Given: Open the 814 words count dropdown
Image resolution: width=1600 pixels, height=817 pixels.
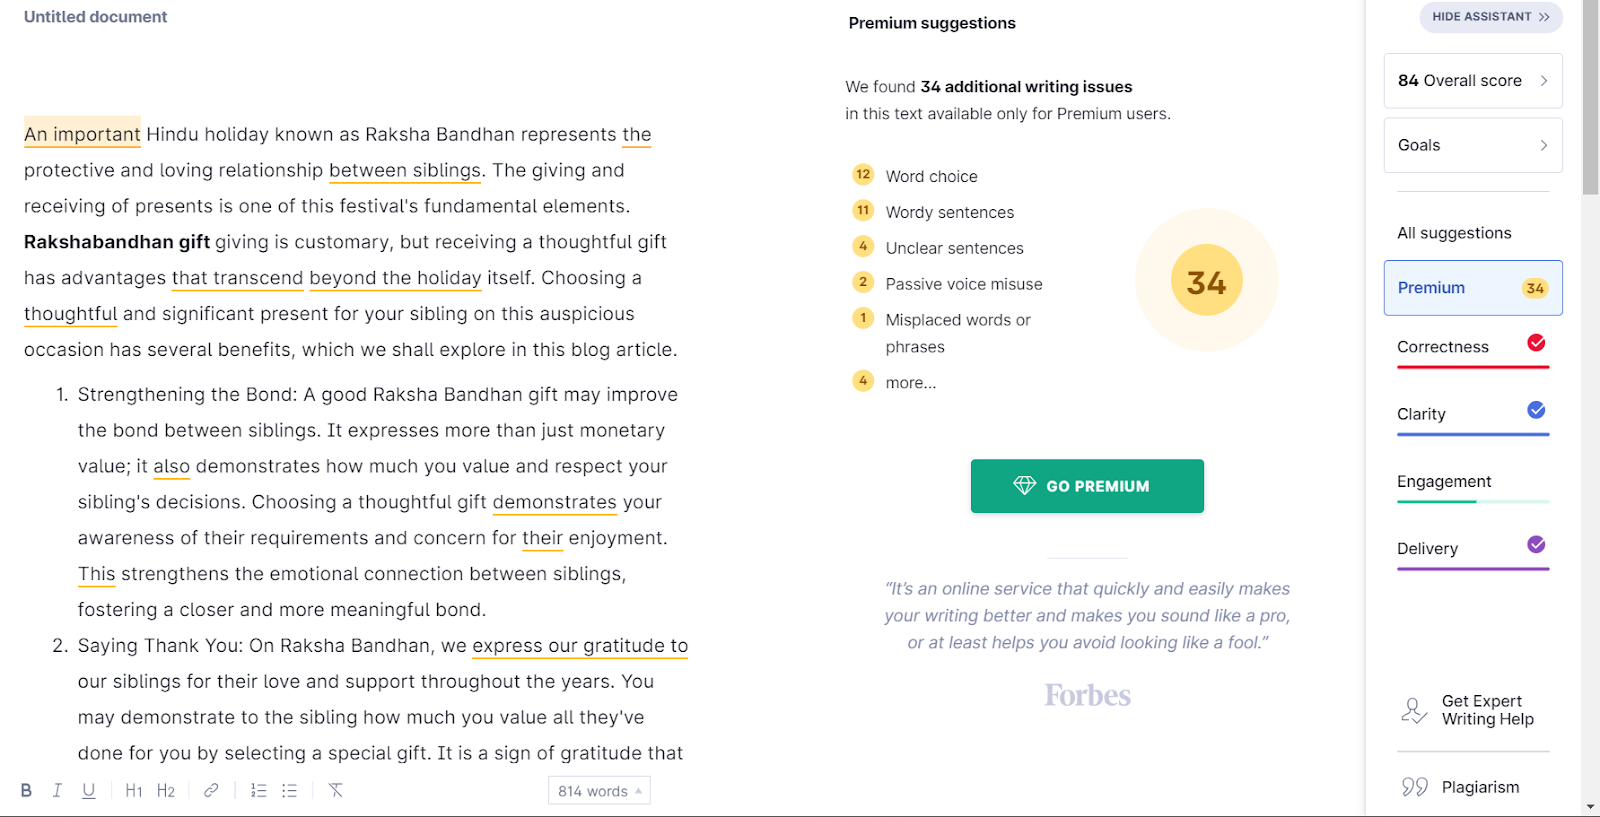Looking at the screenshot, I should (x=599, y=791).
